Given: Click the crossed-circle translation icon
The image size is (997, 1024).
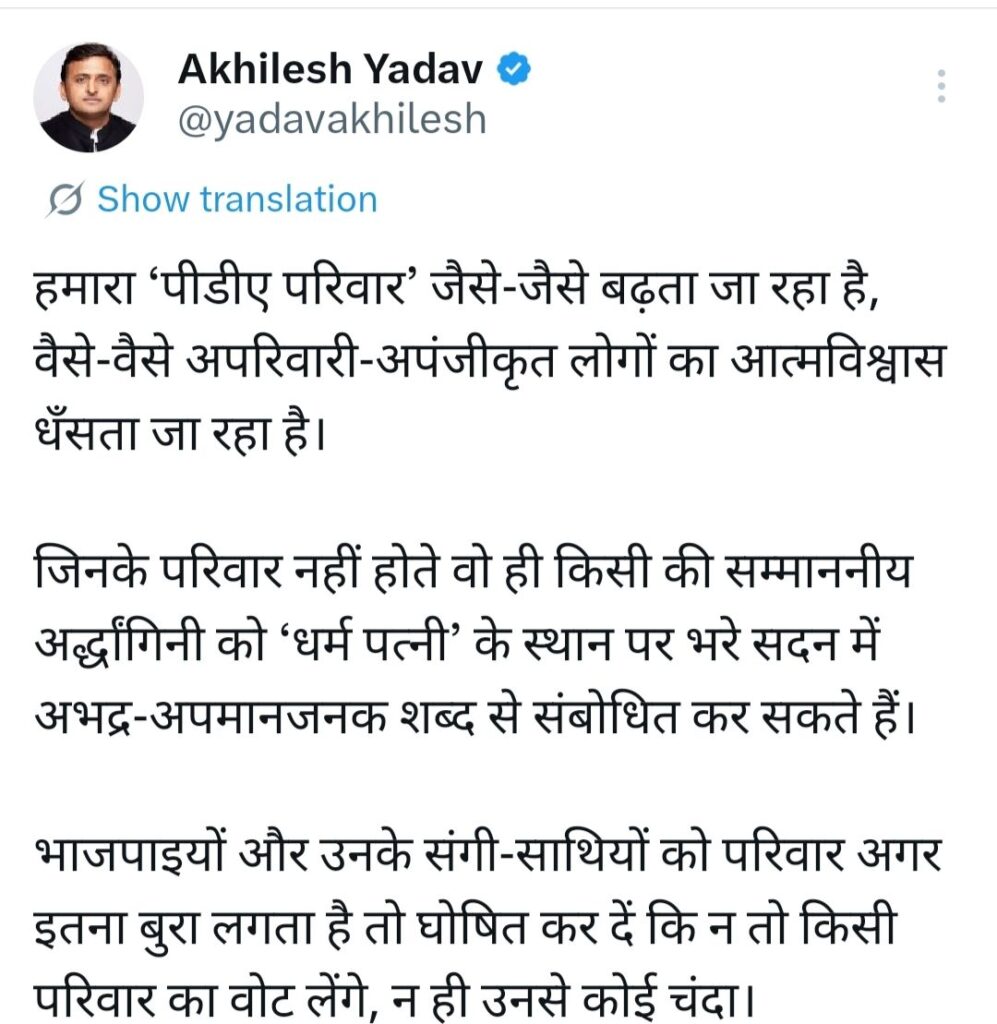Looking at the screenshot, I should click(67, 199).
